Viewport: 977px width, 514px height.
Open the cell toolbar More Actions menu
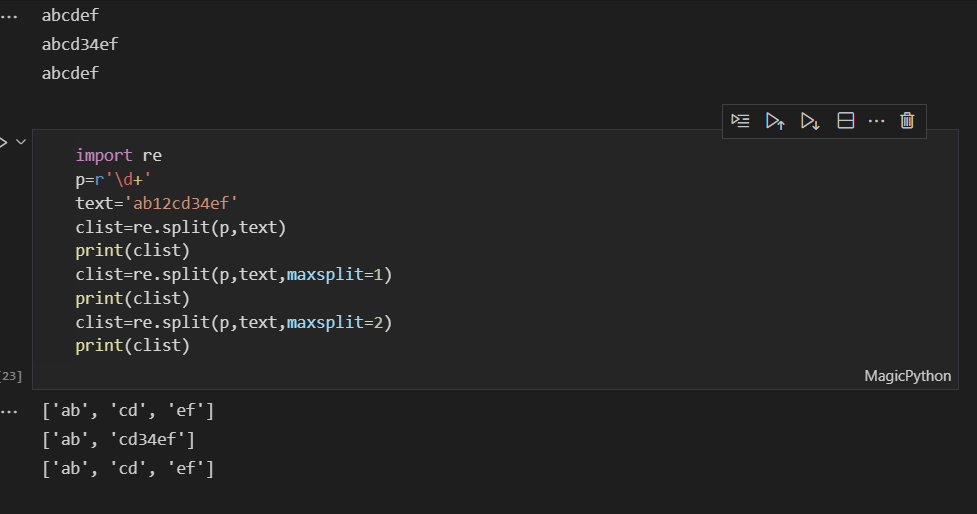pos(877,121)
